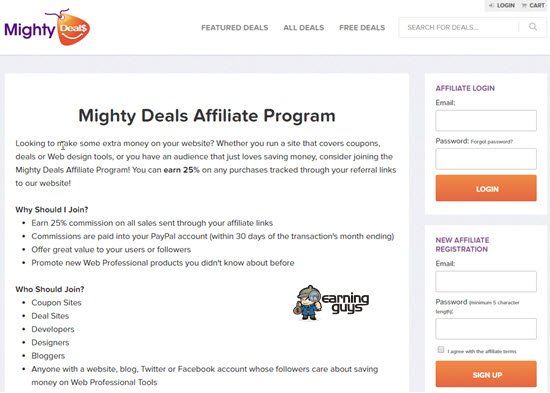Focus the Affiliate Login email field
This screenshot has width=550, height=393.
pos(486,121)
